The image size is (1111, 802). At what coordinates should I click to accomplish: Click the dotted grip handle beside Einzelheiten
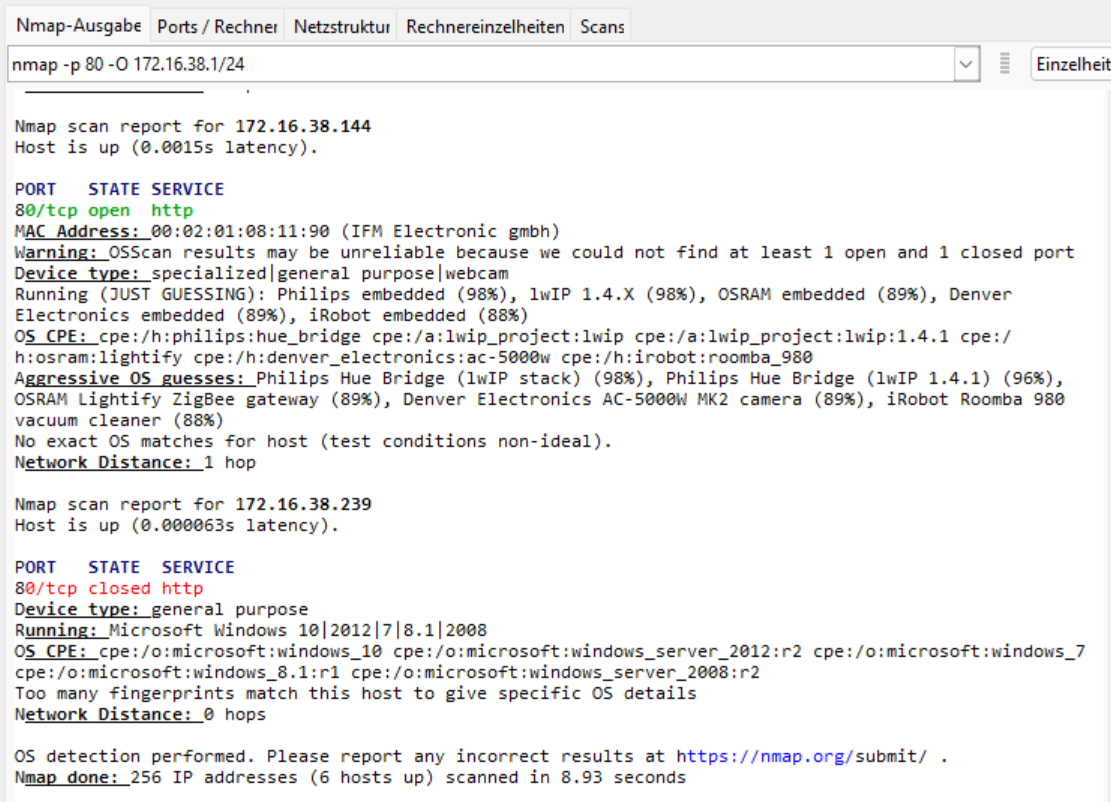[1005, 65]
